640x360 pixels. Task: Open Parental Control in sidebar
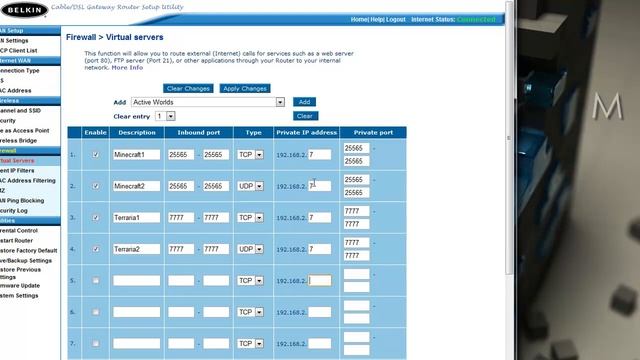19,231
